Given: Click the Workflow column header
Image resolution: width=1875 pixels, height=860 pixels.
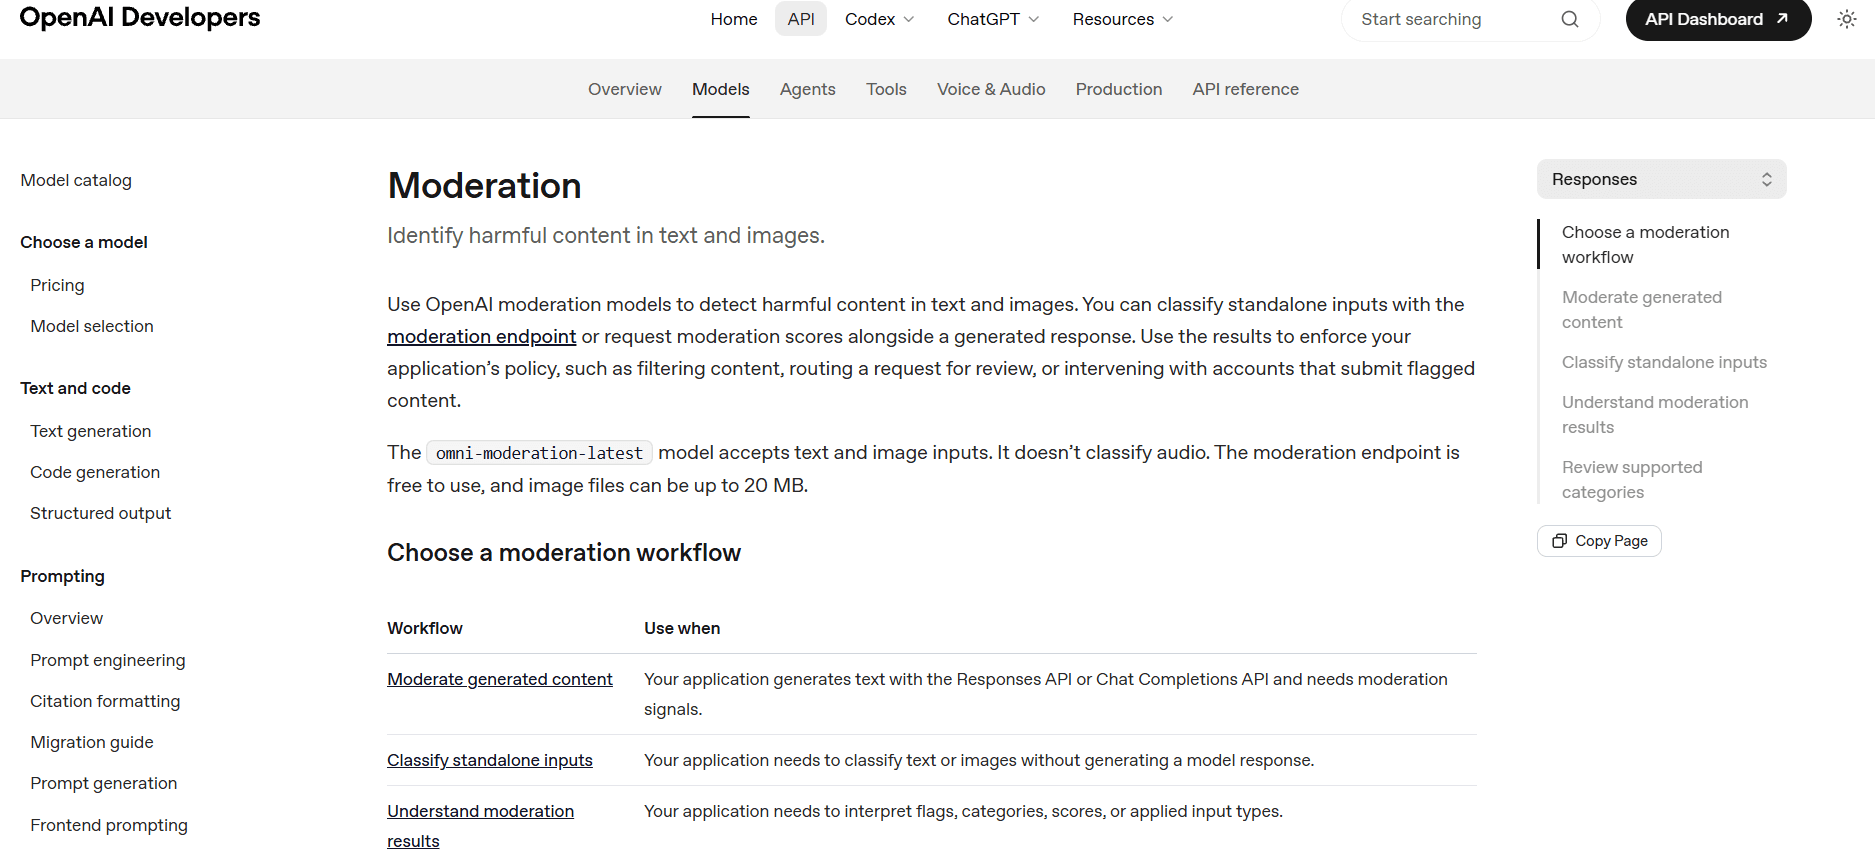Looking at the screenshot, I should [x=425, y=628].
